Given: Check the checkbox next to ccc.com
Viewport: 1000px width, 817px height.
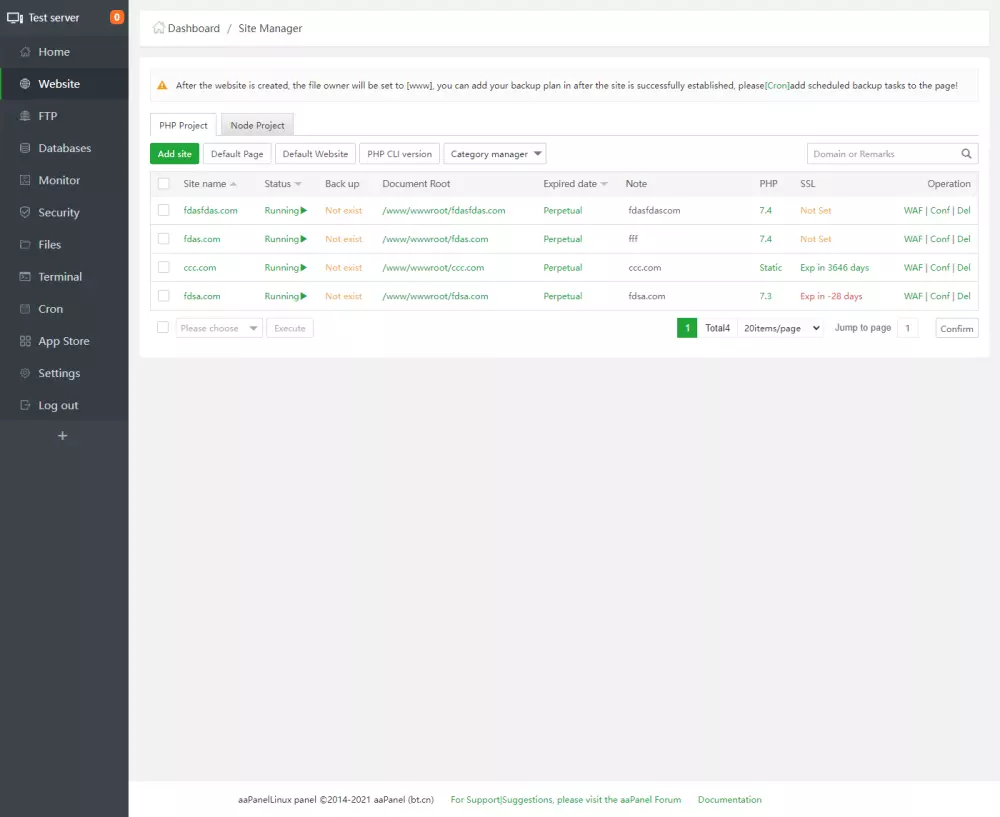Looking at the screenshot, I should point(163,267).
